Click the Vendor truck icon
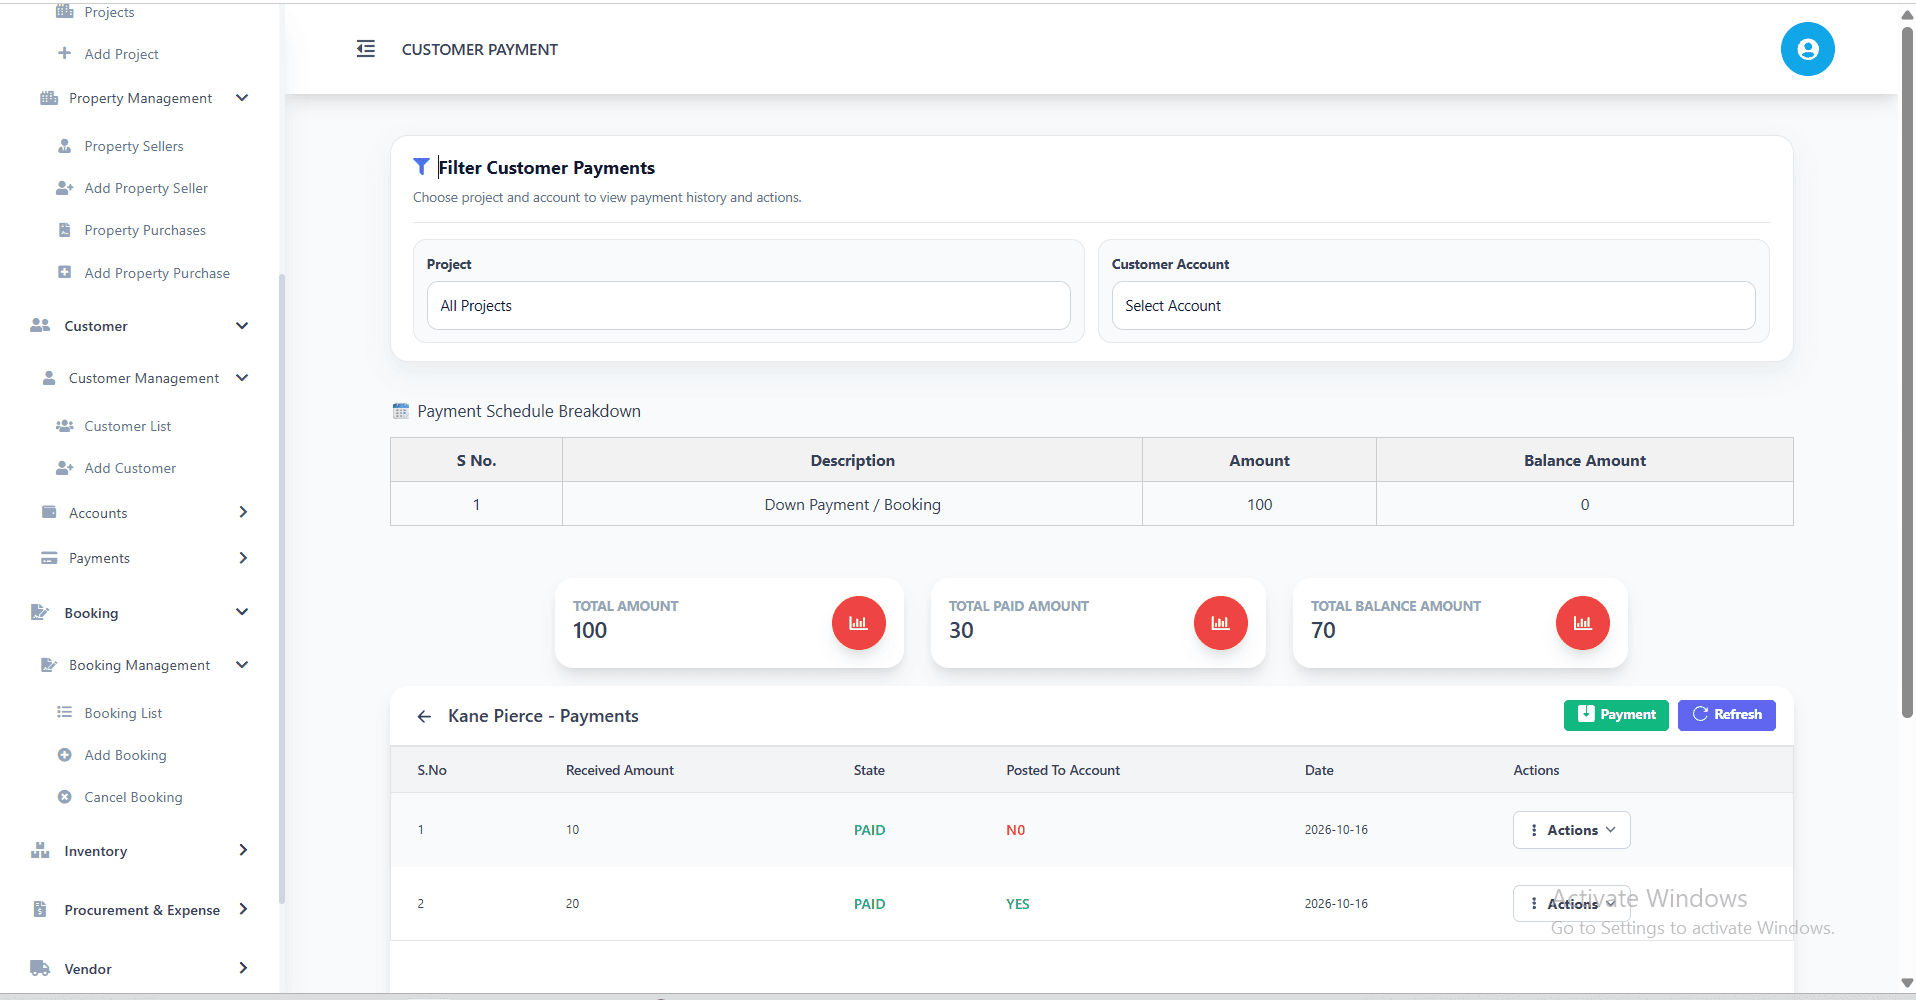Screen dimensions: 1916x1000 [40, 968]
